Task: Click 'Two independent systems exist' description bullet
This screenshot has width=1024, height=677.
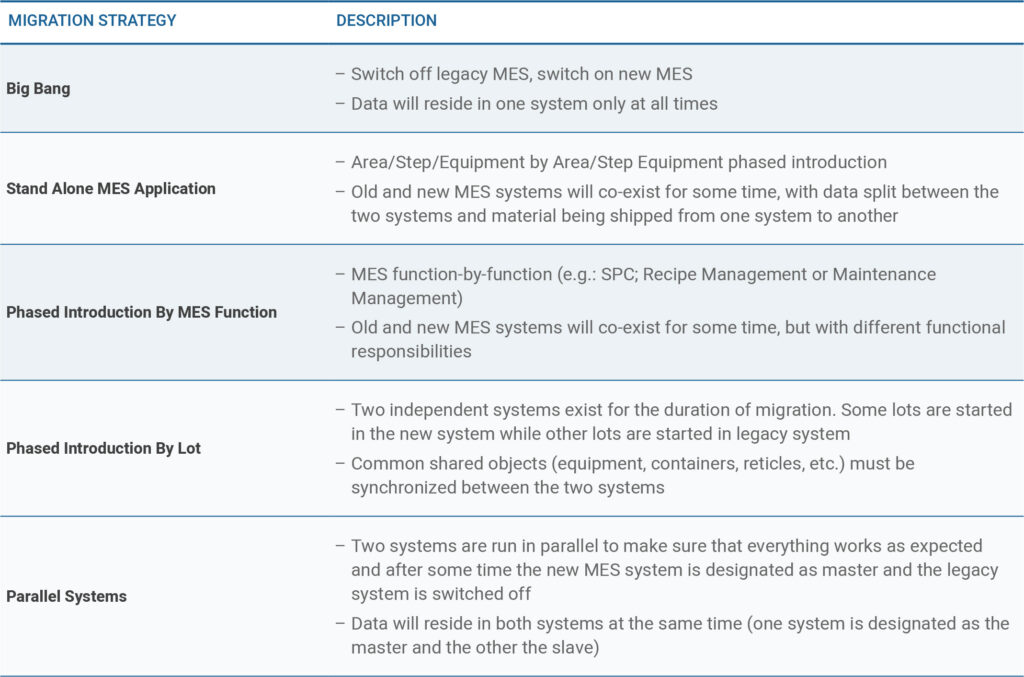Action: pyautogui.click(x=680, y=421)
